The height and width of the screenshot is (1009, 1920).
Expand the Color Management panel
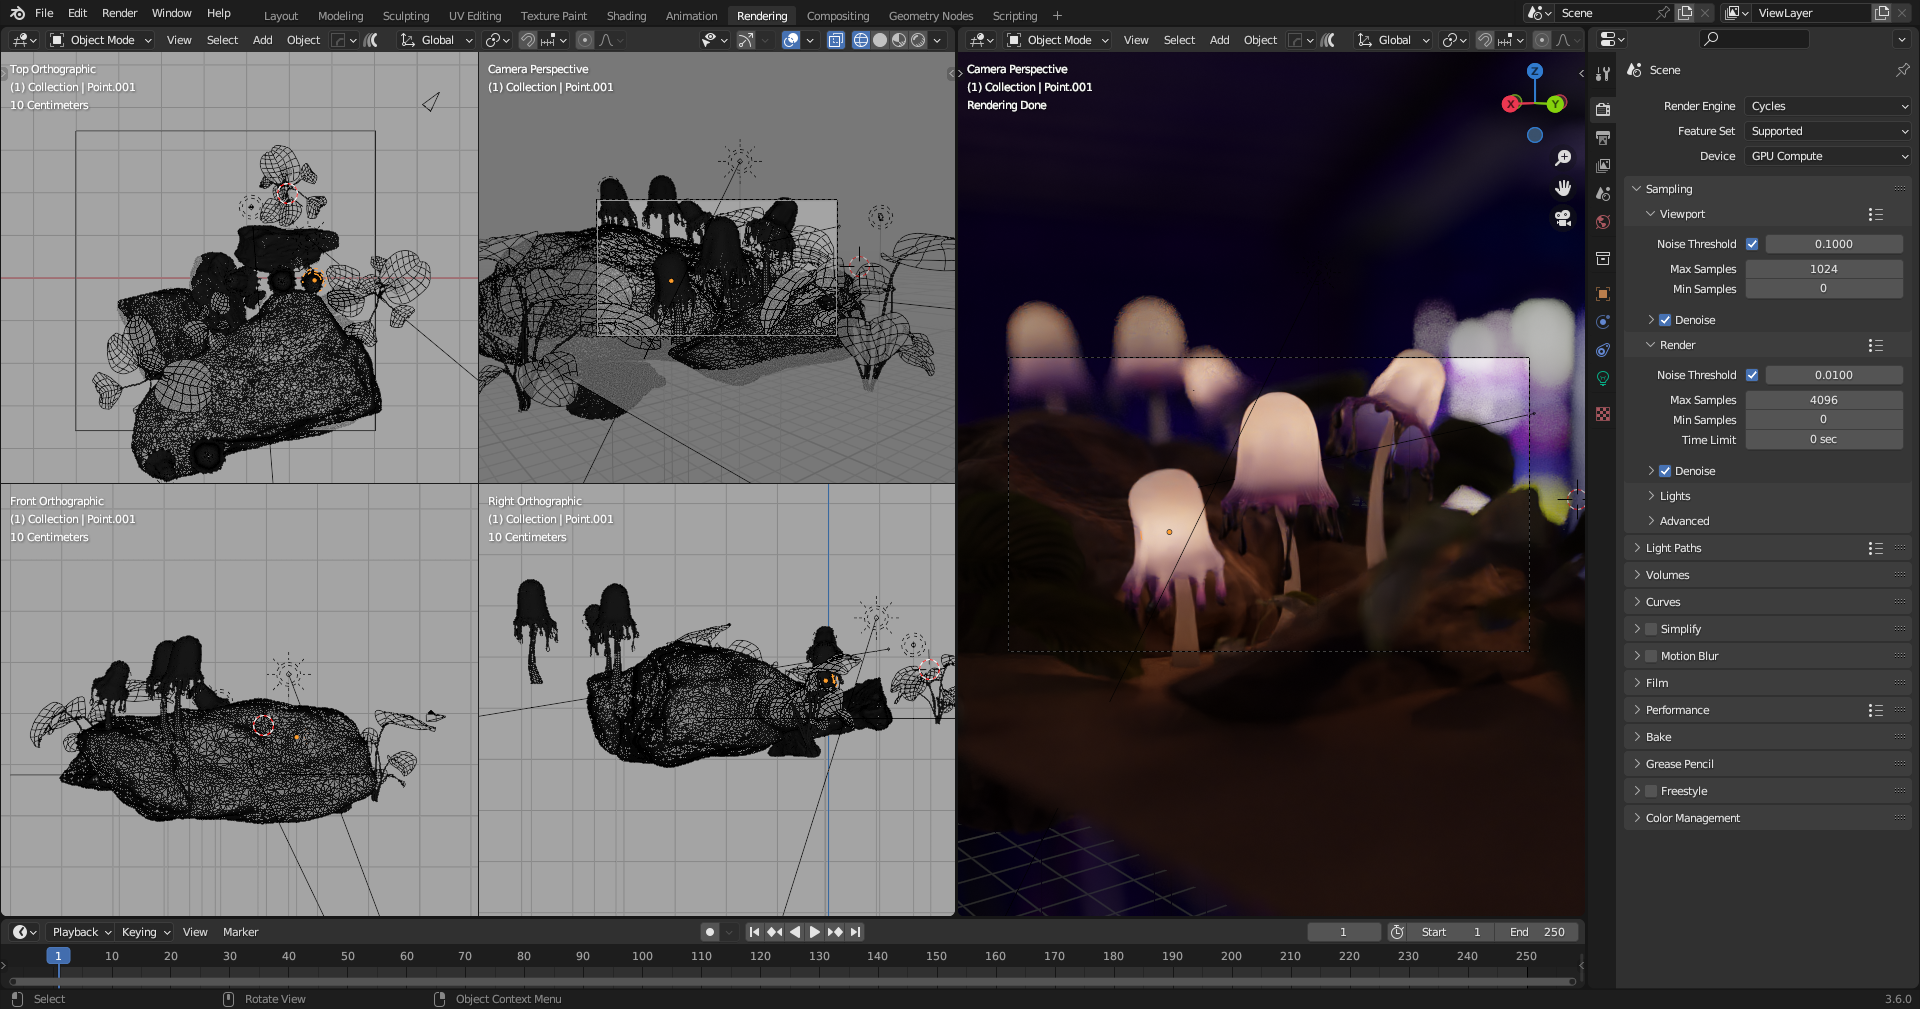1692,818
